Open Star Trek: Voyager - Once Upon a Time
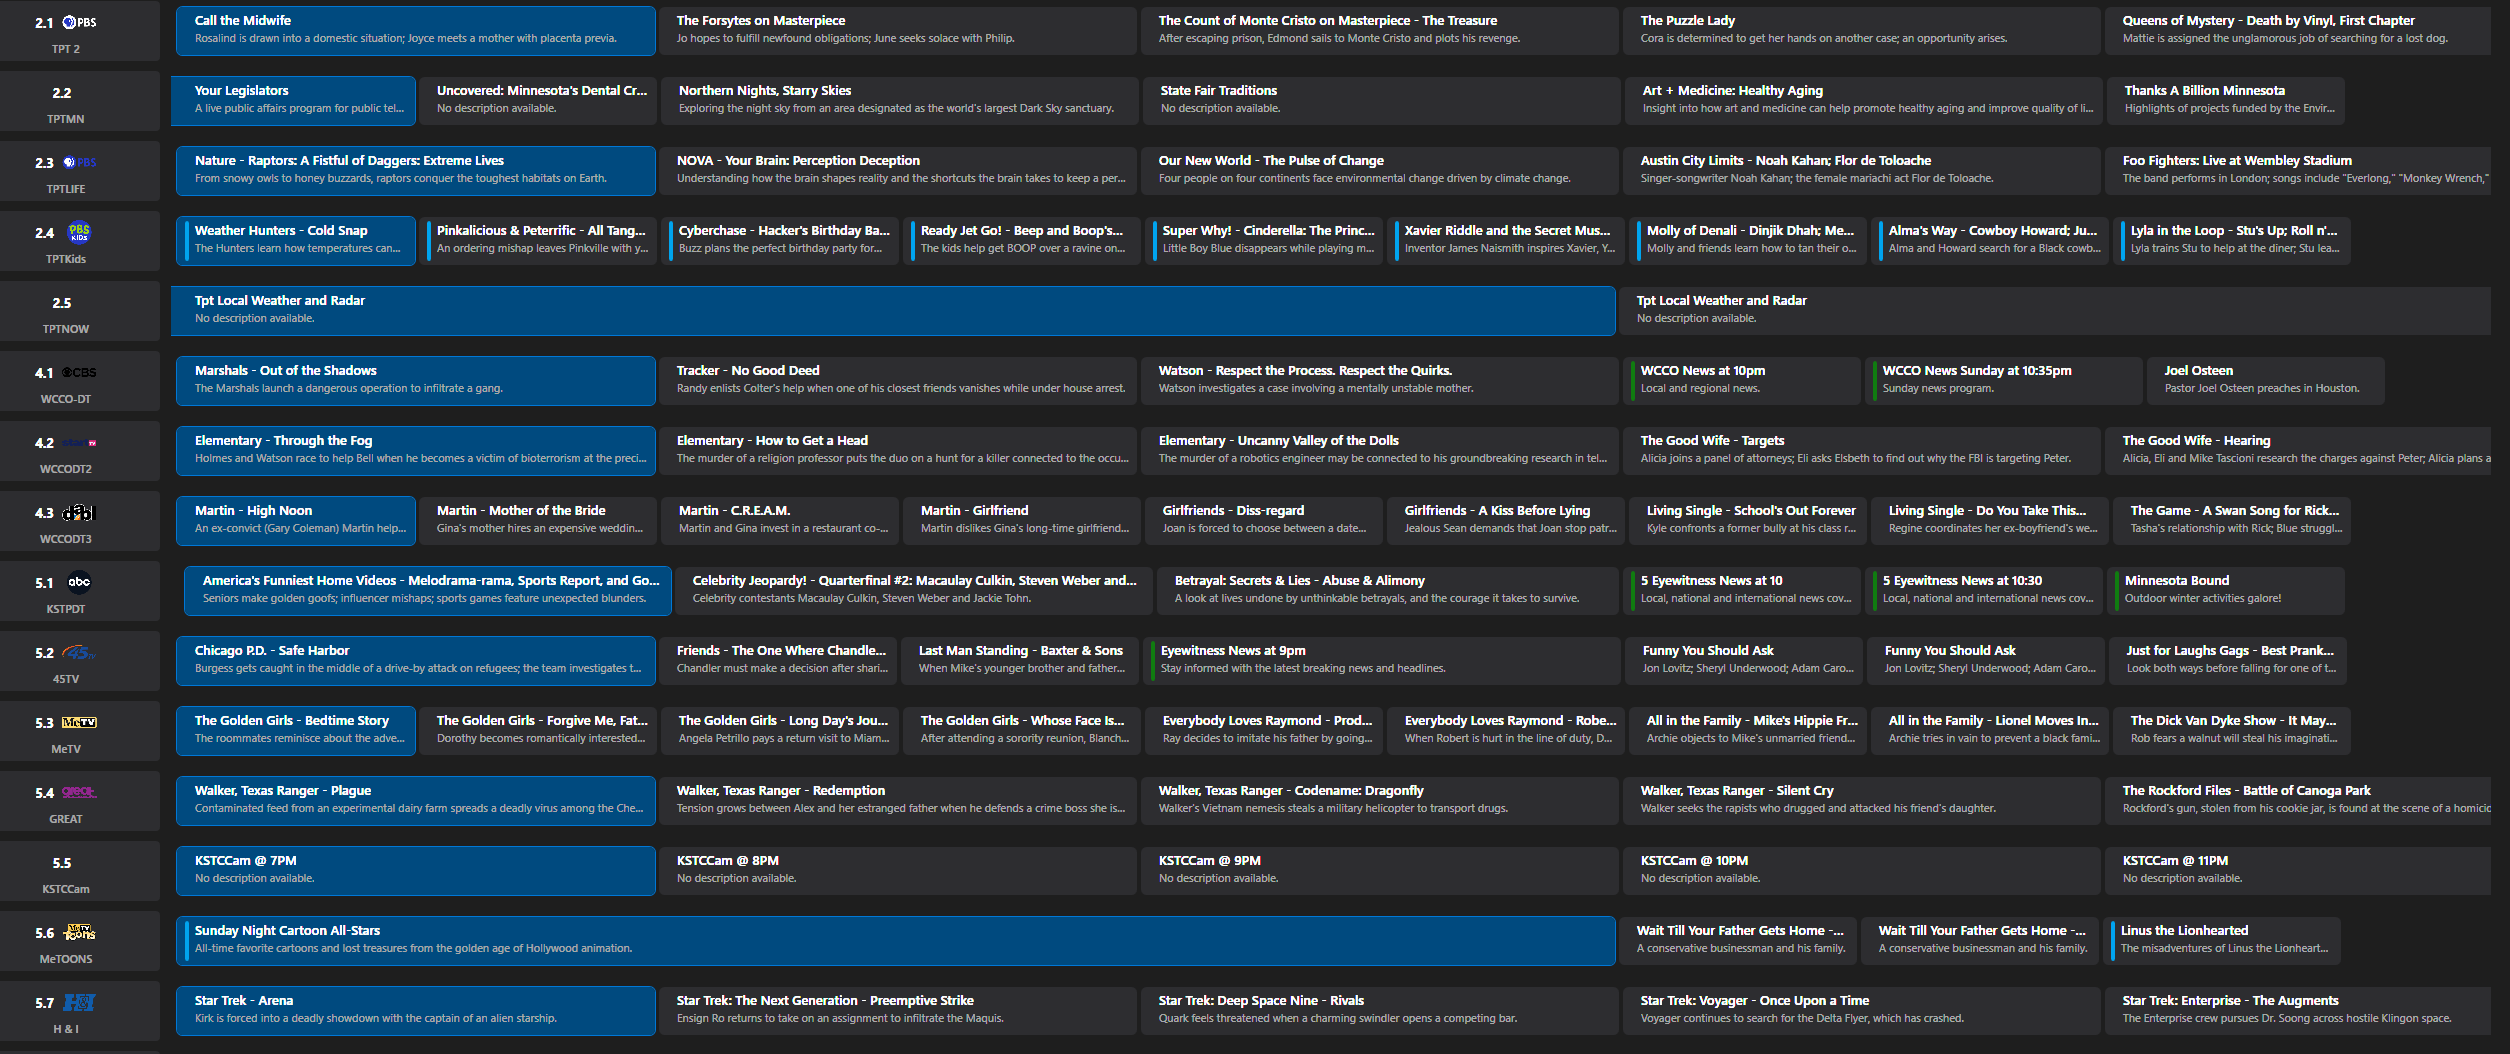Screen dimensions: 2510x1054 point(1862,1010)
